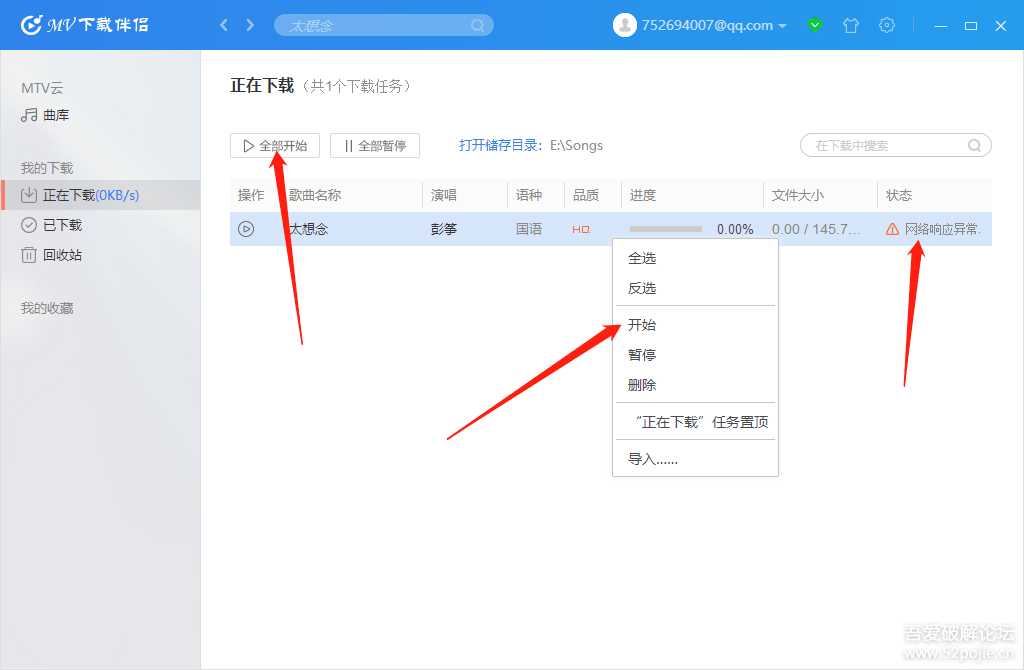Viewport: 1024px width, 670px height.
Task: Click the magnifier icon in top search bar
Action: point(478,25)
